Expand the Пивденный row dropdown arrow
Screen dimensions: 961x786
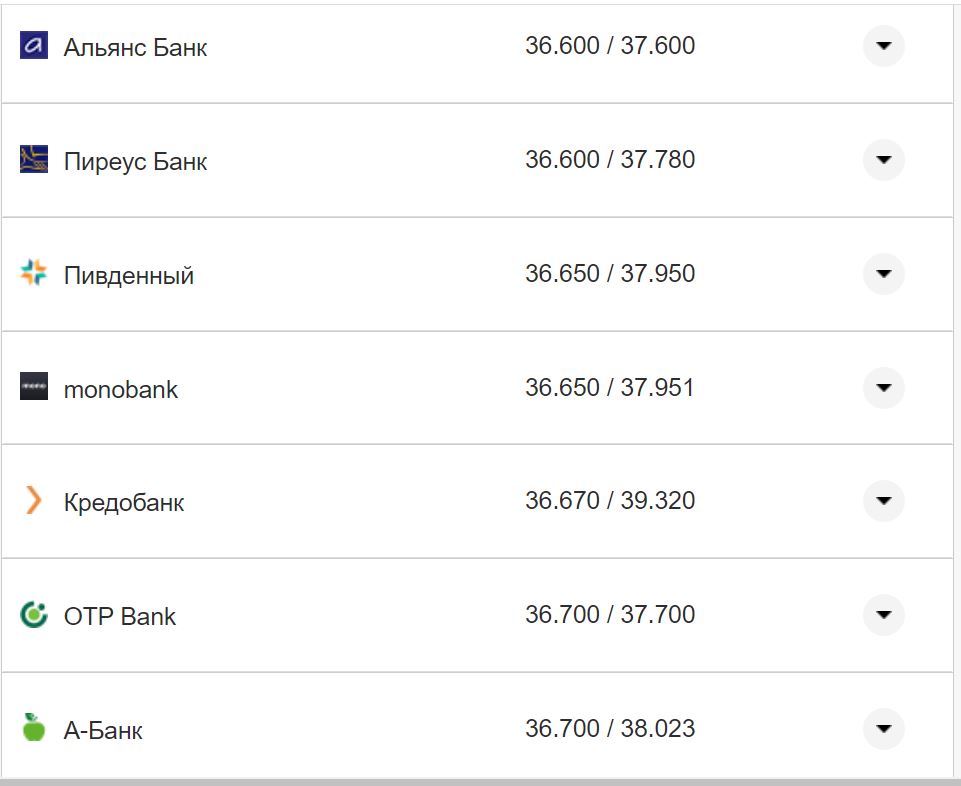(x=883, y=273)
